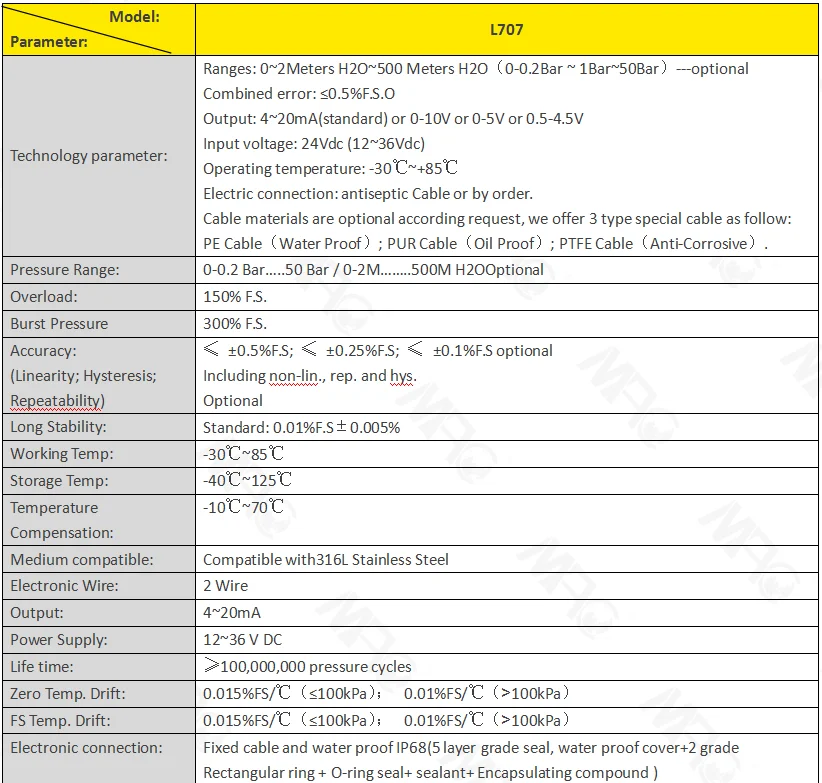Click the 'Zero Temp. Drift:' label

pyautogui.click(x=68, y=693)
